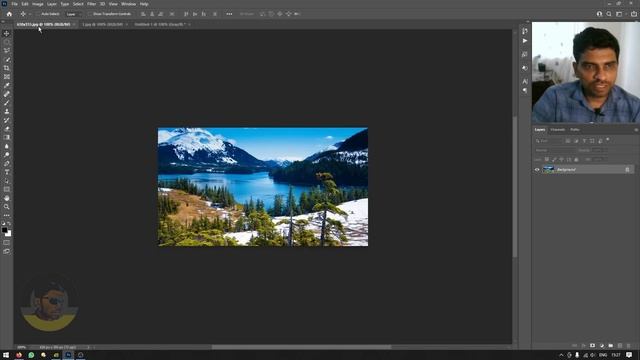The height and width of the screenshot is (360, 640).
Task: Open the workspace switcher icon
Action: [619, 14]
